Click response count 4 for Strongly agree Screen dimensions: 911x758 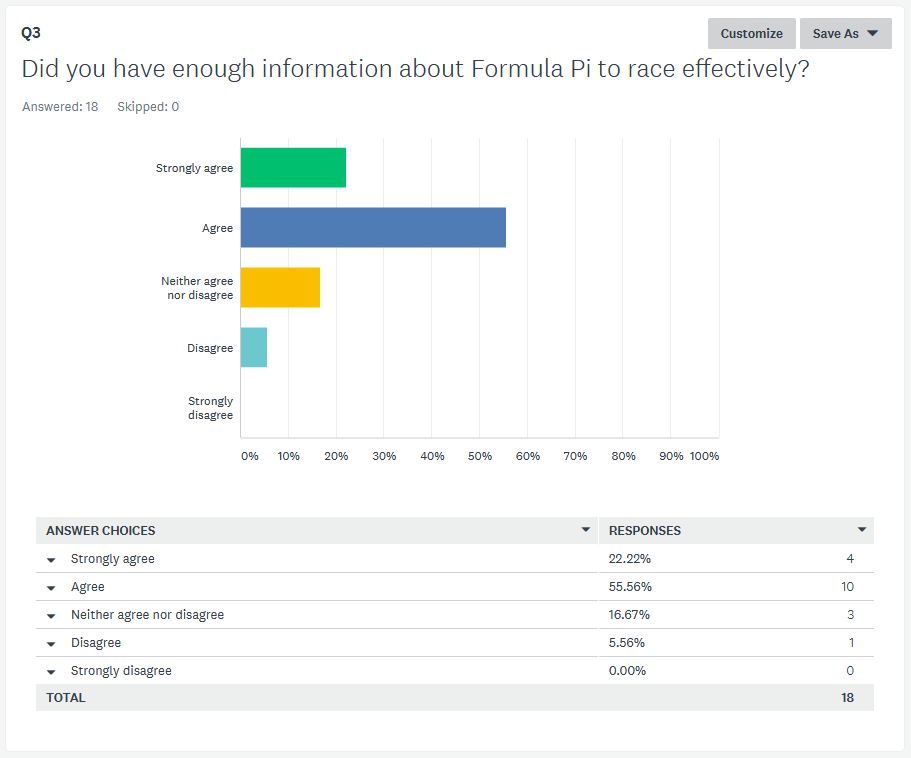pos(850,559)
